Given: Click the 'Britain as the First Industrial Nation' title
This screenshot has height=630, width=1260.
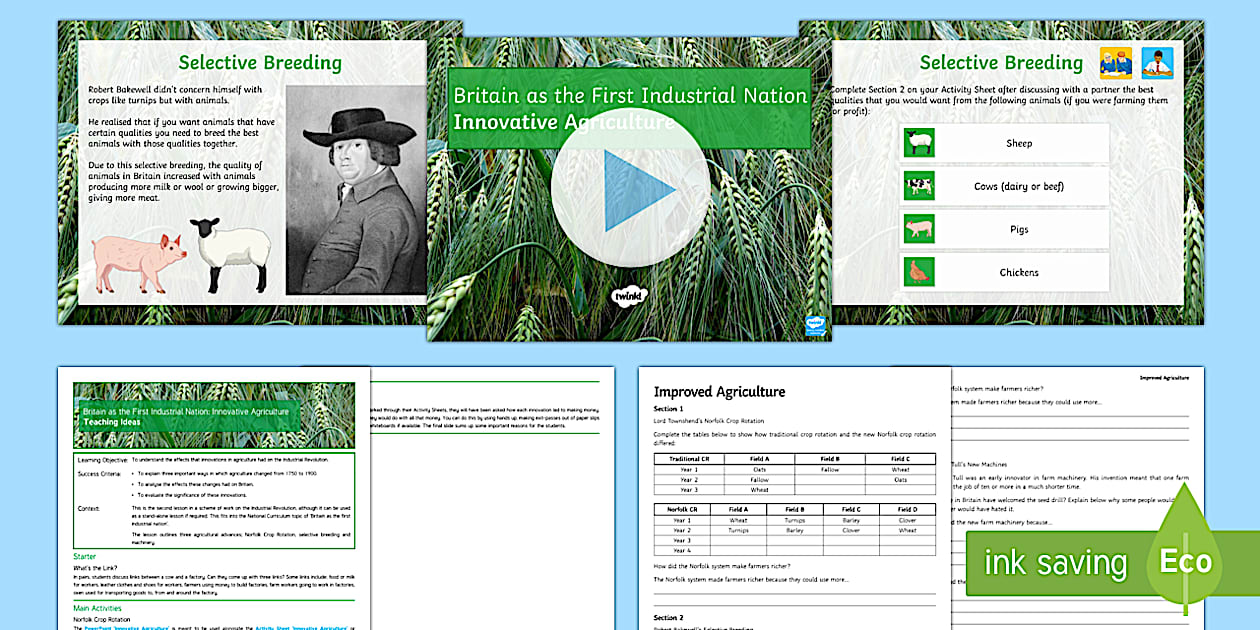Looking at the screenshot, I should [x=630, y=96].
